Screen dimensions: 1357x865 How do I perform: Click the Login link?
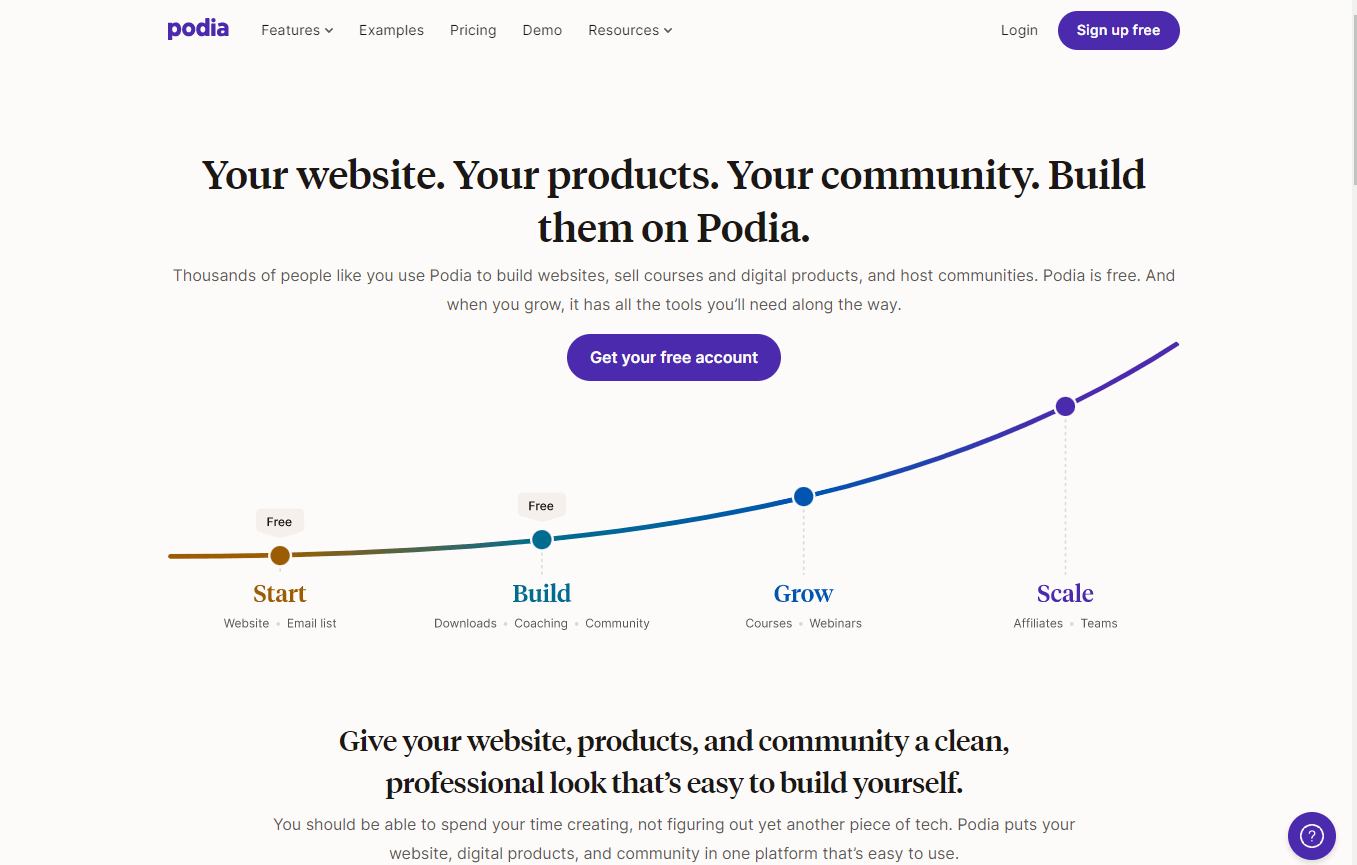coord(1019,30)
